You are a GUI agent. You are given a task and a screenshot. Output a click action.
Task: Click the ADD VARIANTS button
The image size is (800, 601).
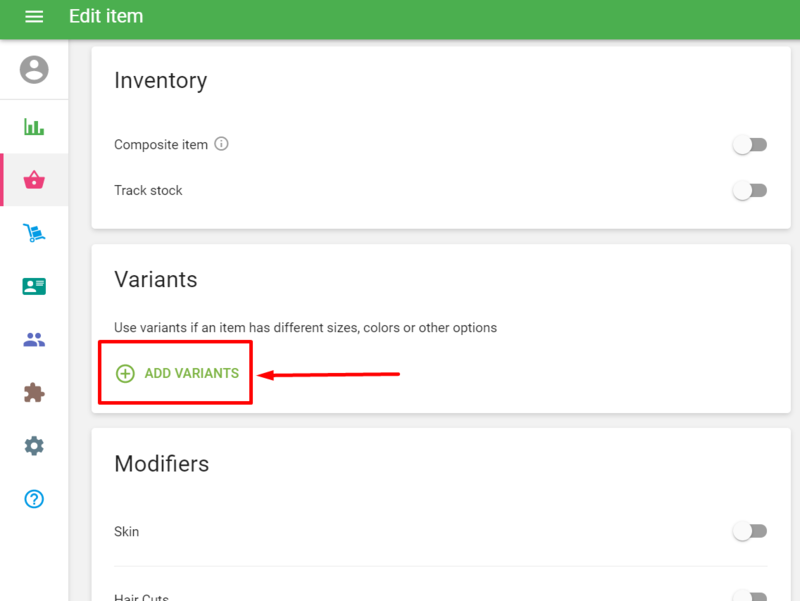[178, 373]
